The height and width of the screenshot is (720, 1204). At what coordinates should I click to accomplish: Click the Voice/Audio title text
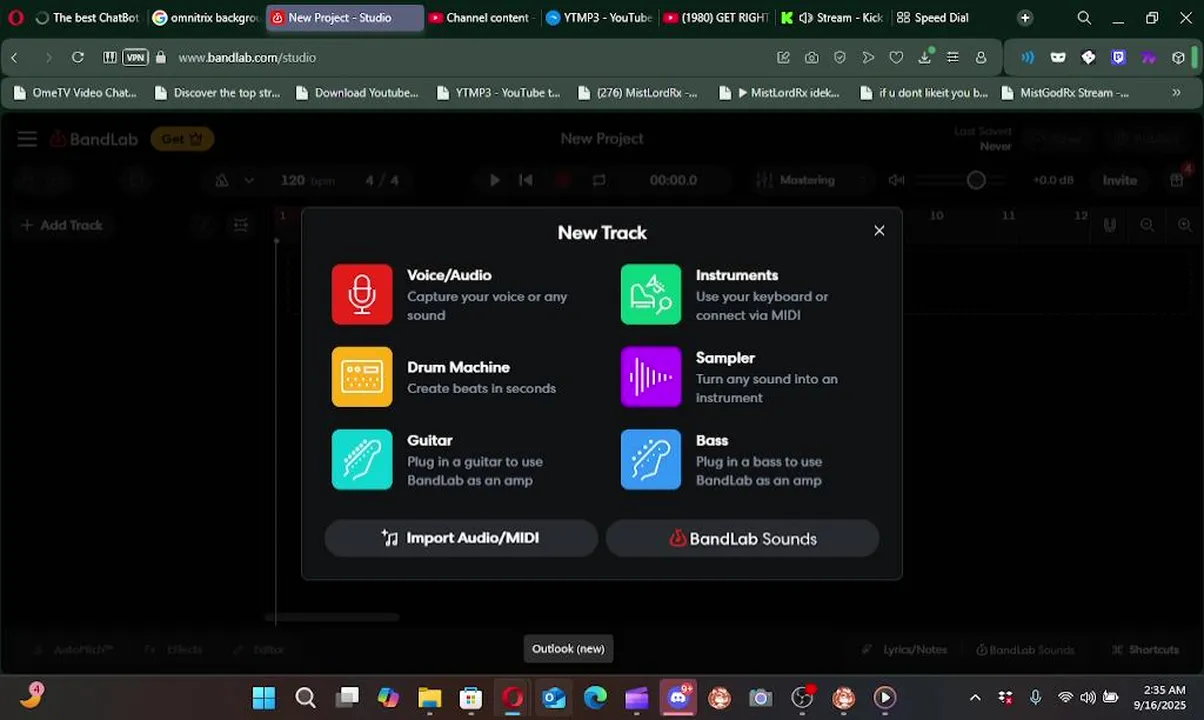449,275
